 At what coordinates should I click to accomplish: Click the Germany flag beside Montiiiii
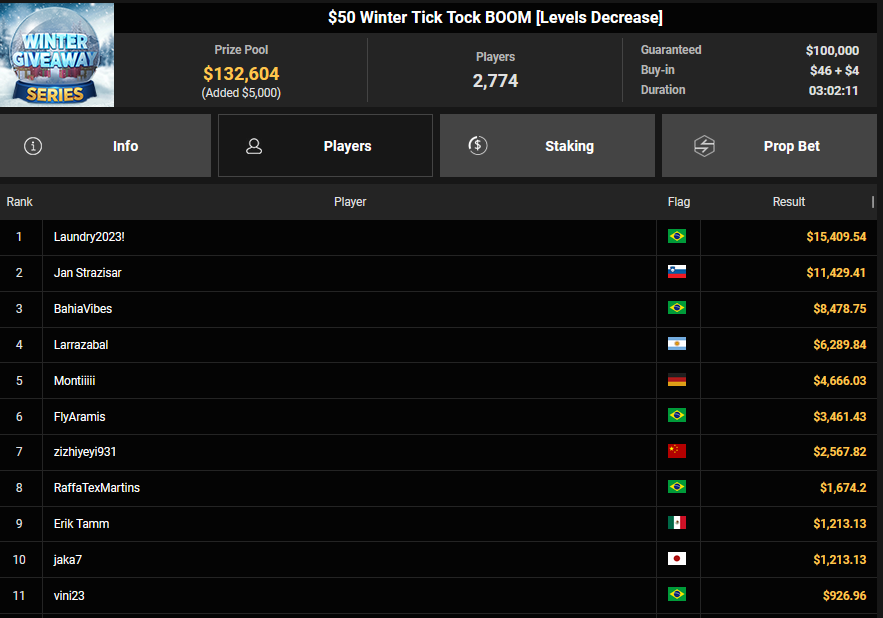pyautogui.click(x=677, y=381)
